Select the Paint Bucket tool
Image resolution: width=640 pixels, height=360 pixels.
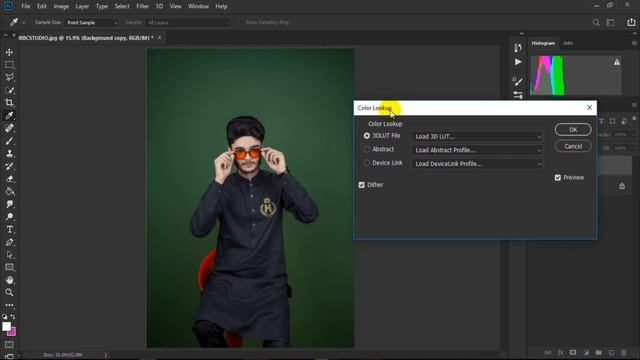tap(9, 191)
